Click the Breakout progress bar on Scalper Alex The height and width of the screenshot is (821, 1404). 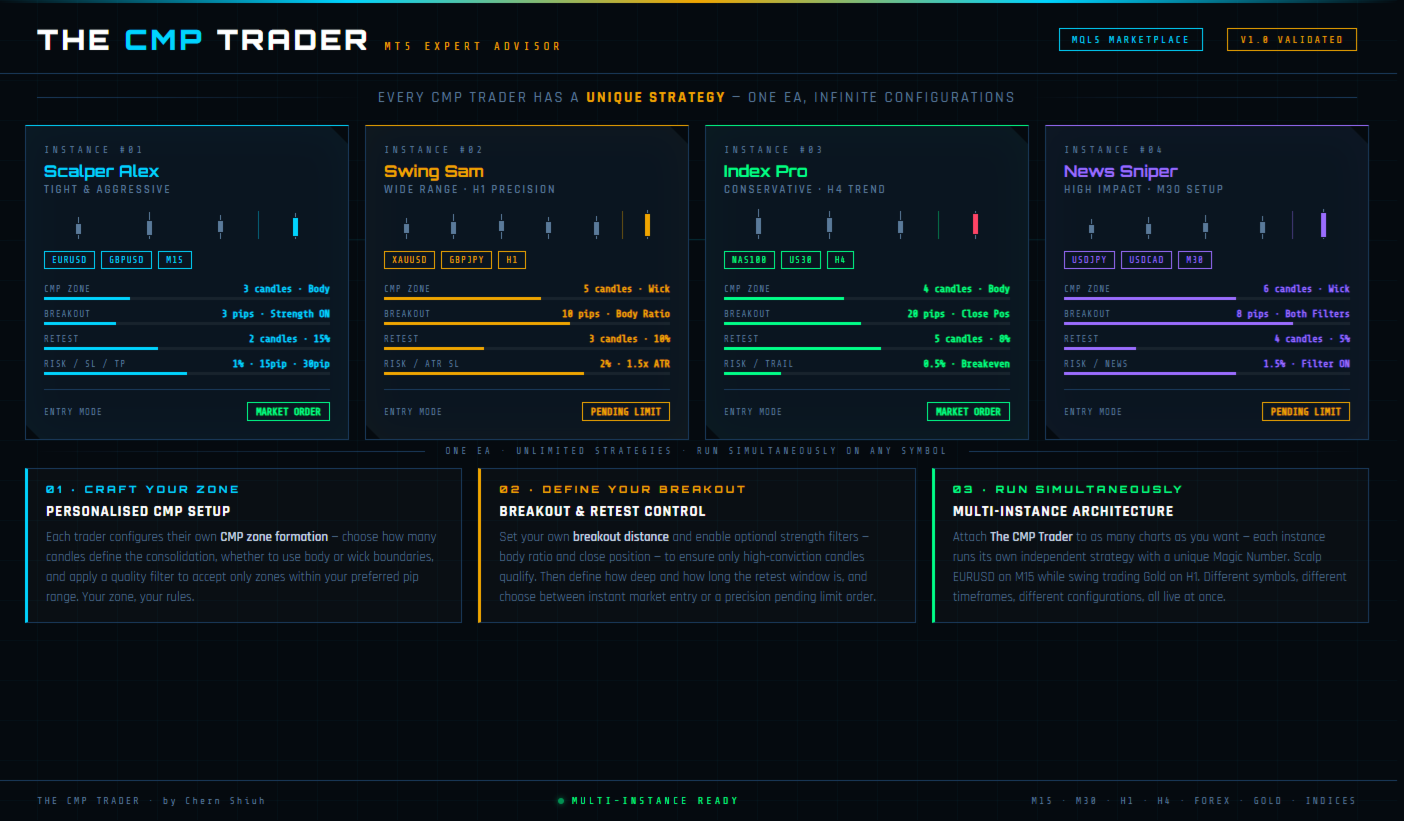(x=187, y=323)
